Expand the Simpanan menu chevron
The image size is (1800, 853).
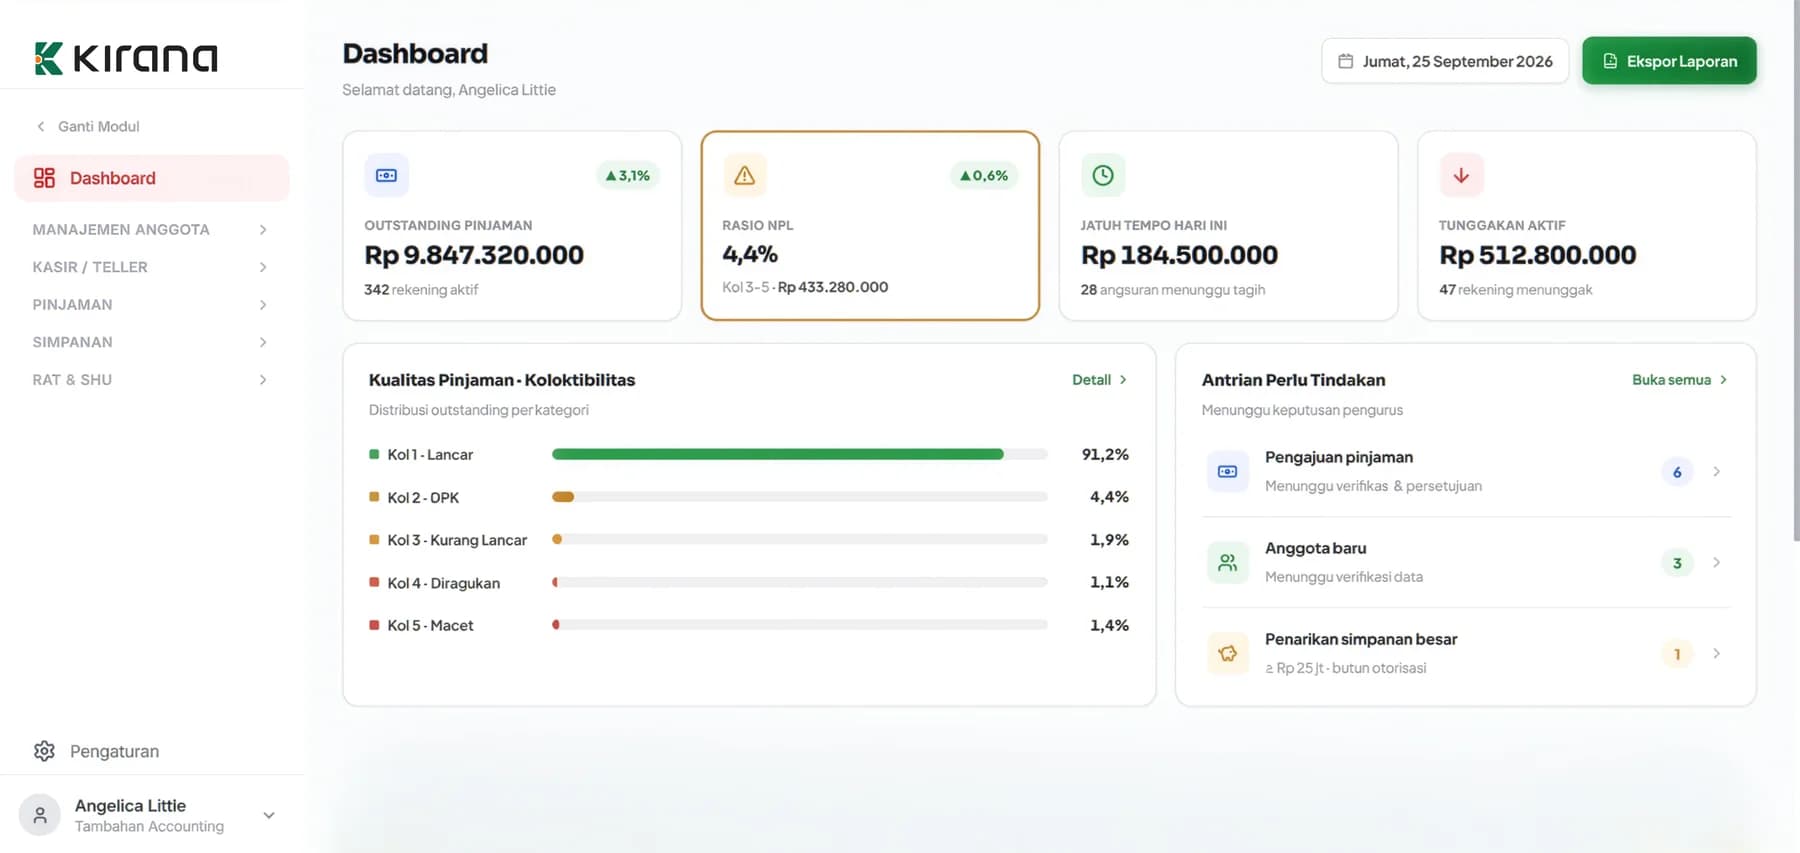tap(263, 342)
